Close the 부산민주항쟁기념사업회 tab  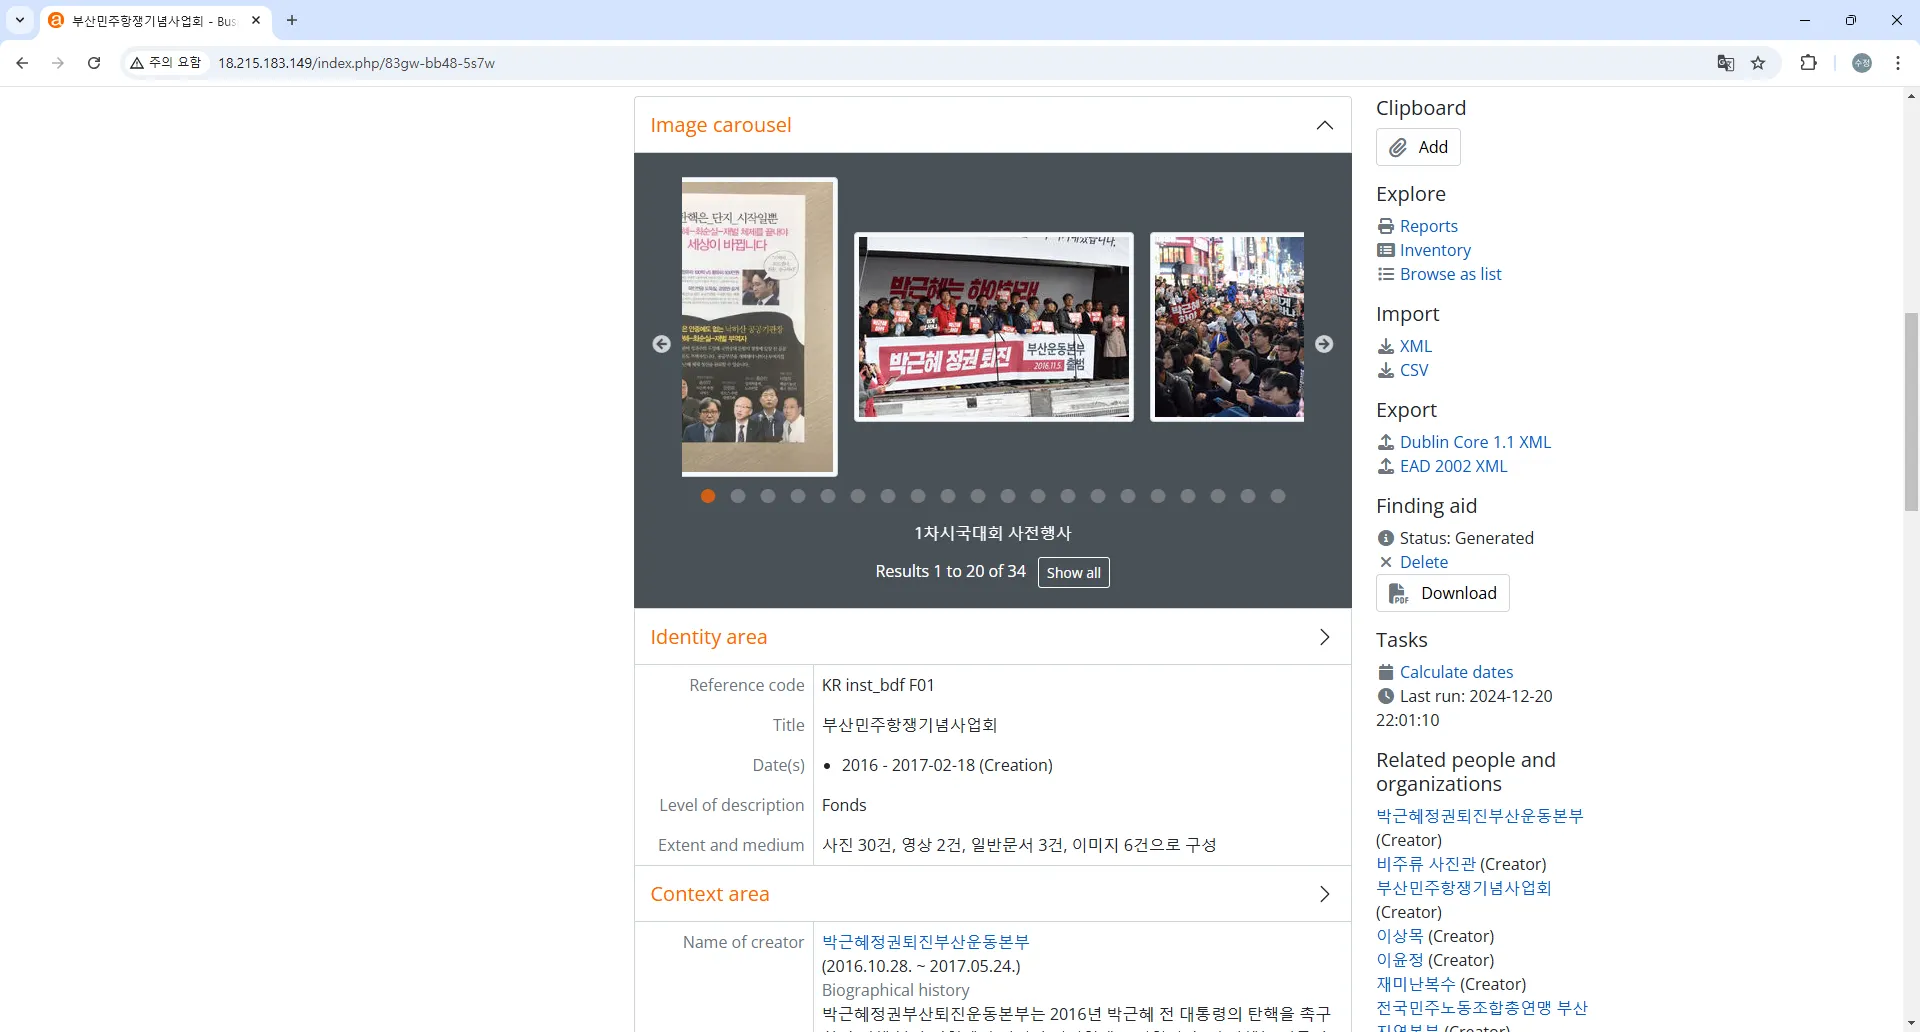(256, 20)
